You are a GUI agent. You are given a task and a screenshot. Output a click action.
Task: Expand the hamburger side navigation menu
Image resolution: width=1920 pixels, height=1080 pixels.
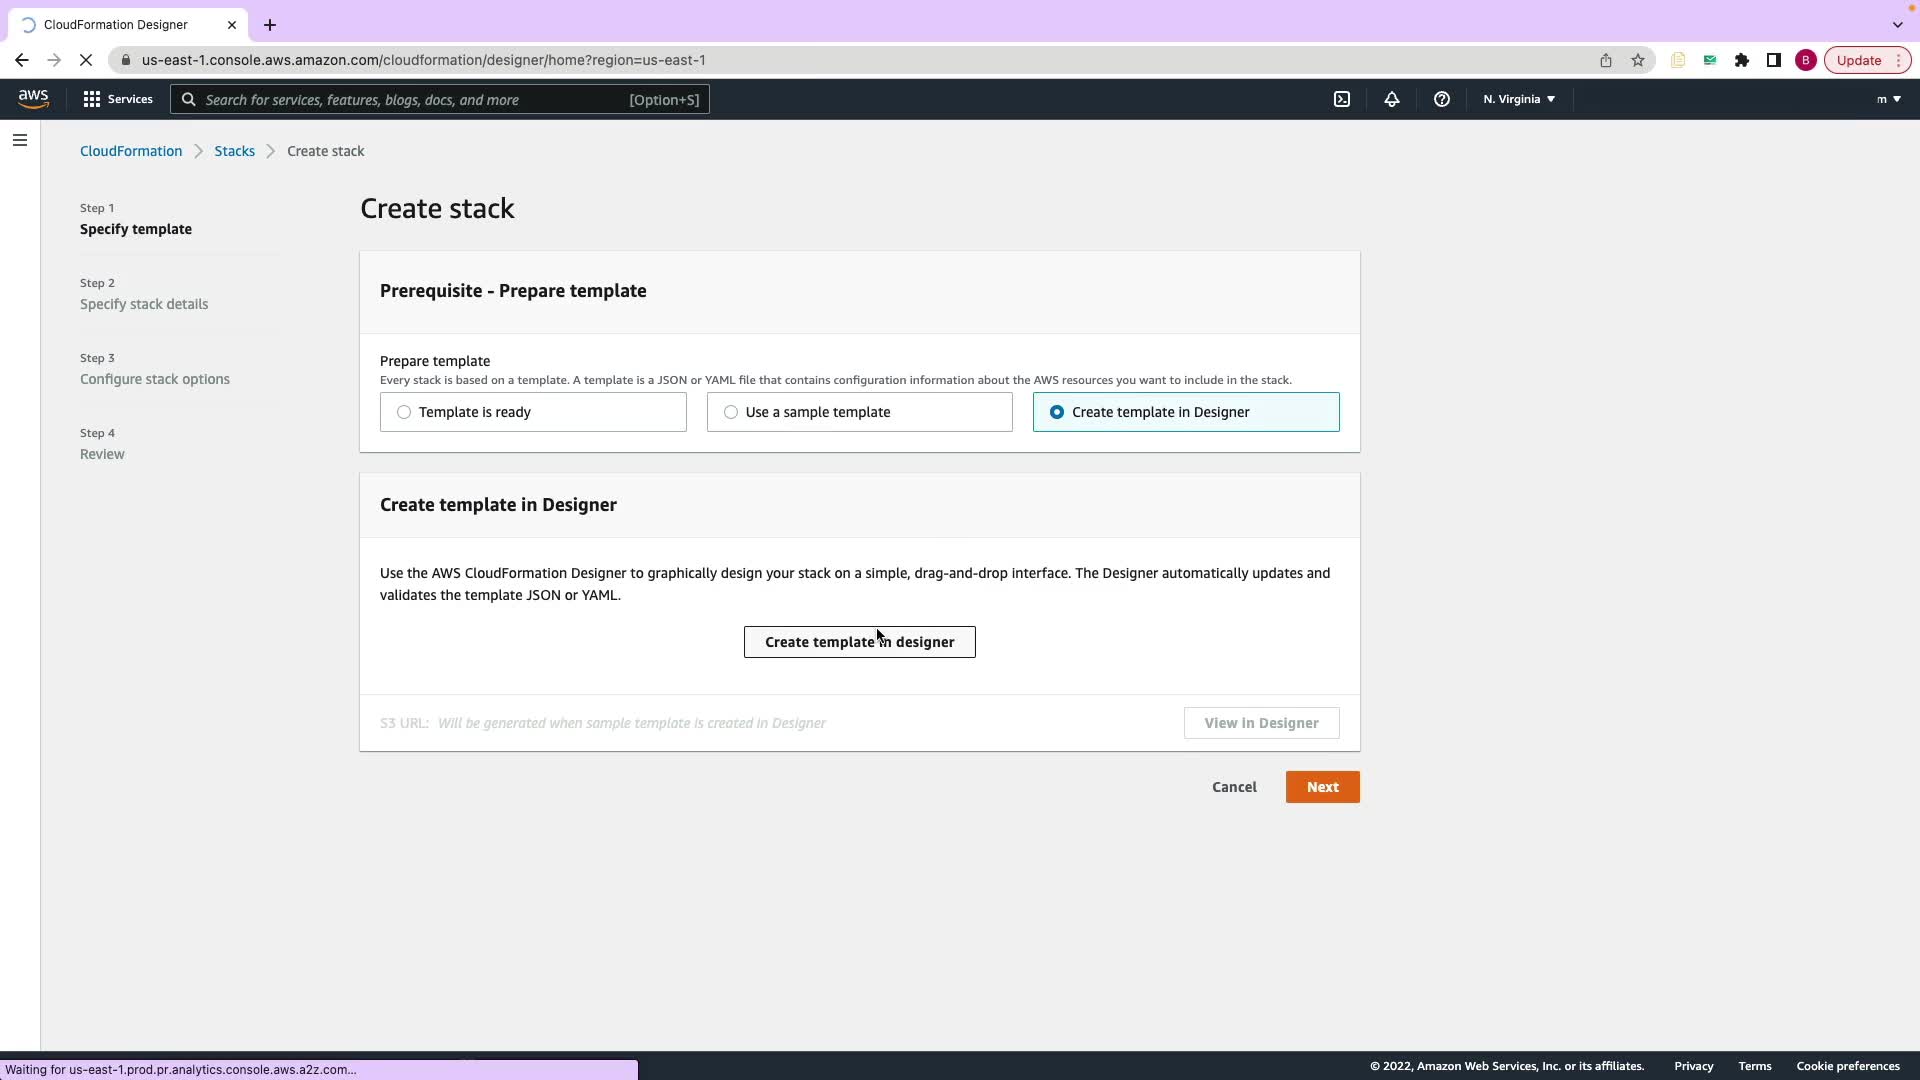coord(20,140)
